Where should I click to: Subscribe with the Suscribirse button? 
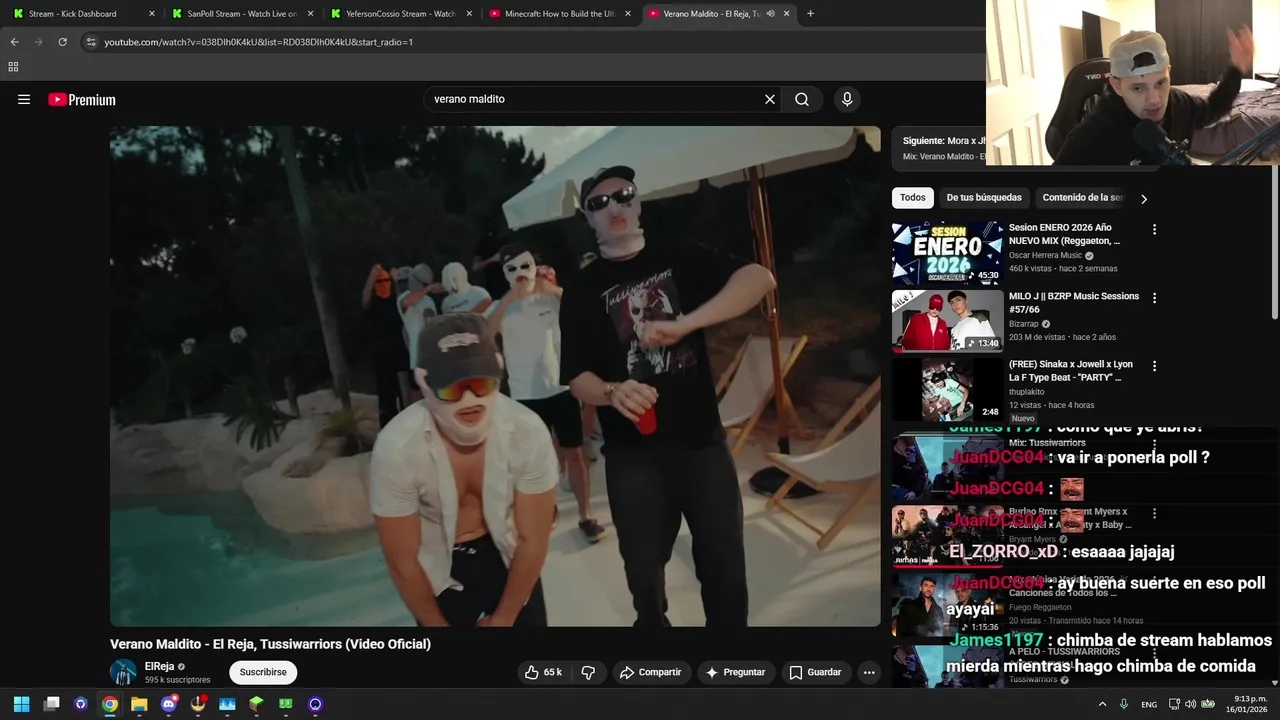pyautogui.click(x=263, y=672)
